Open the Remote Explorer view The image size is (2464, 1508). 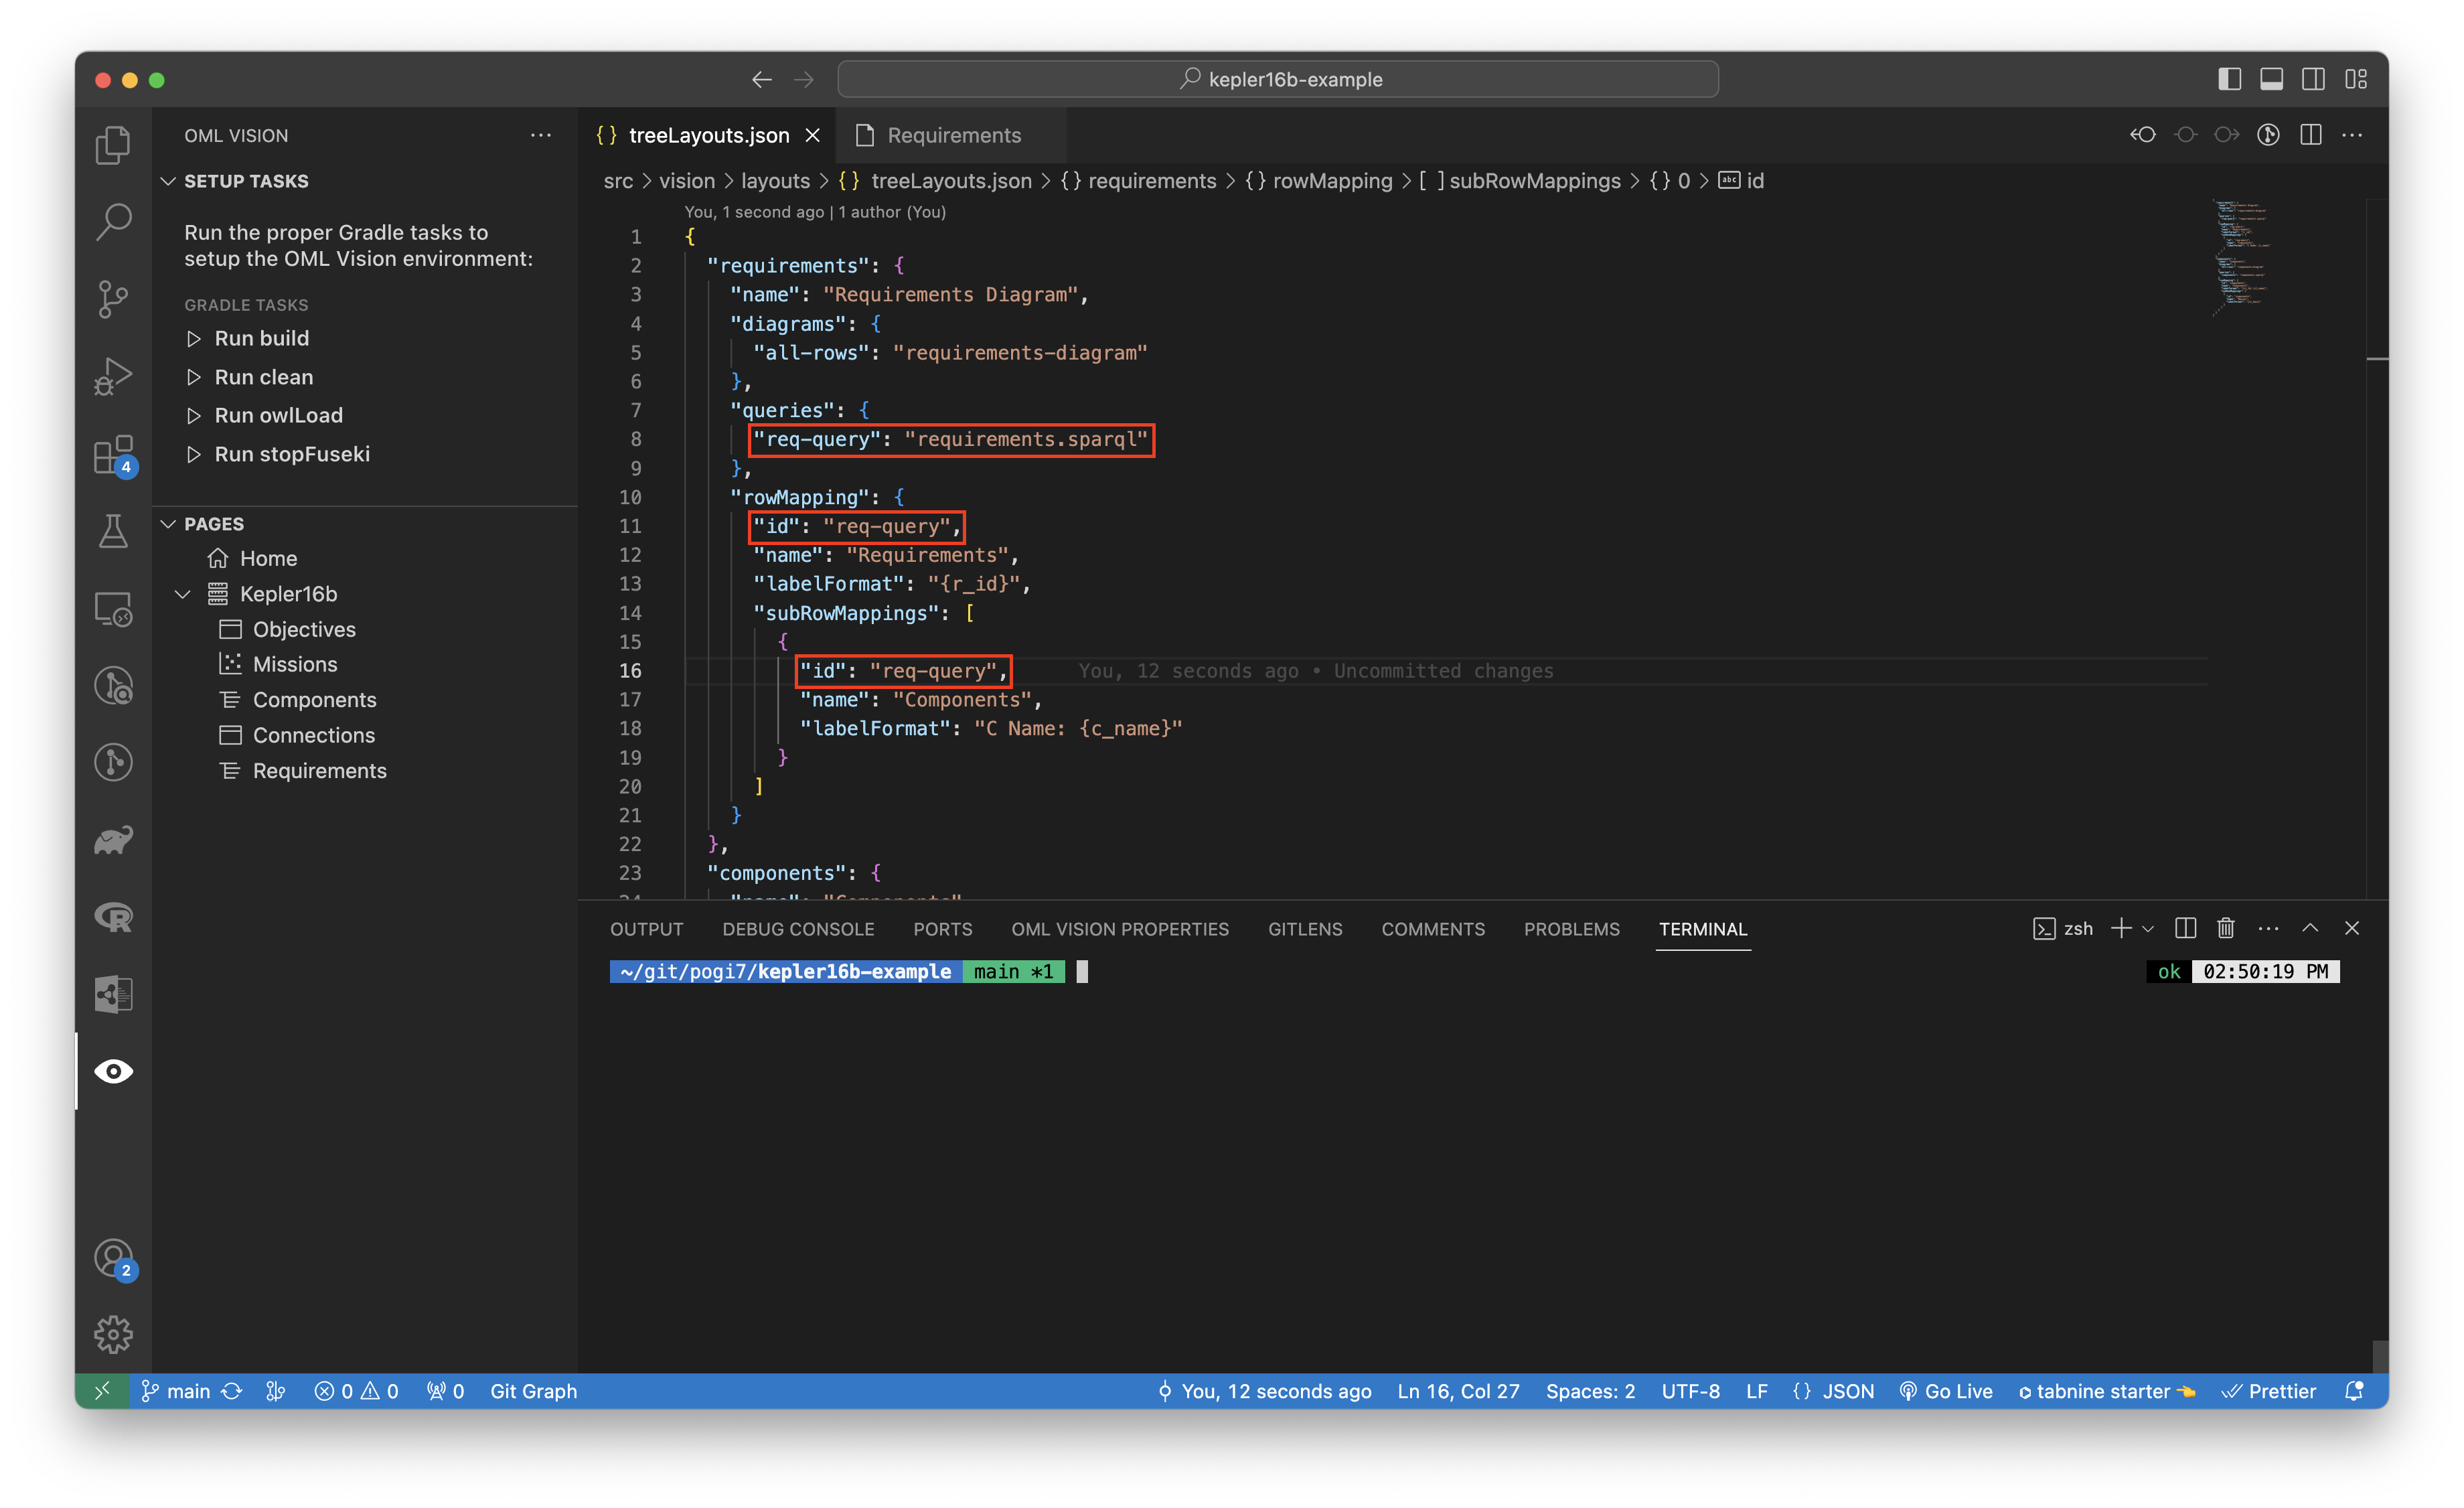[x=113, y=608]
